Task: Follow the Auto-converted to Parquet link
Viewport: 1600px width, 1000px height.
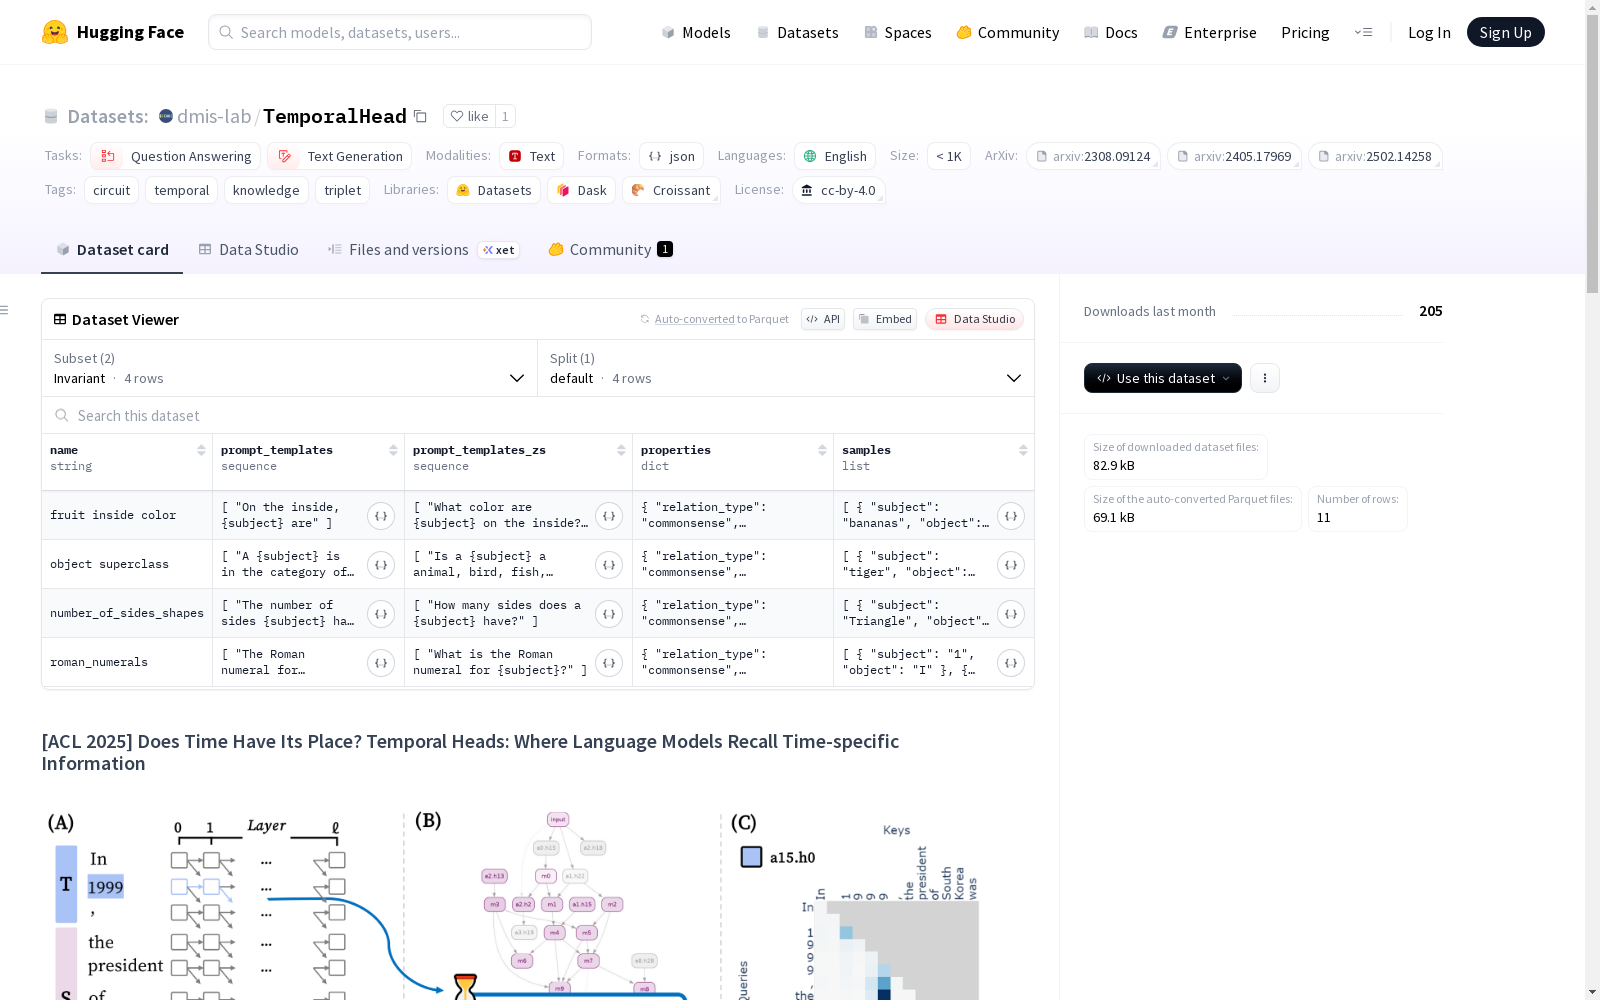Action: point(722,319)
